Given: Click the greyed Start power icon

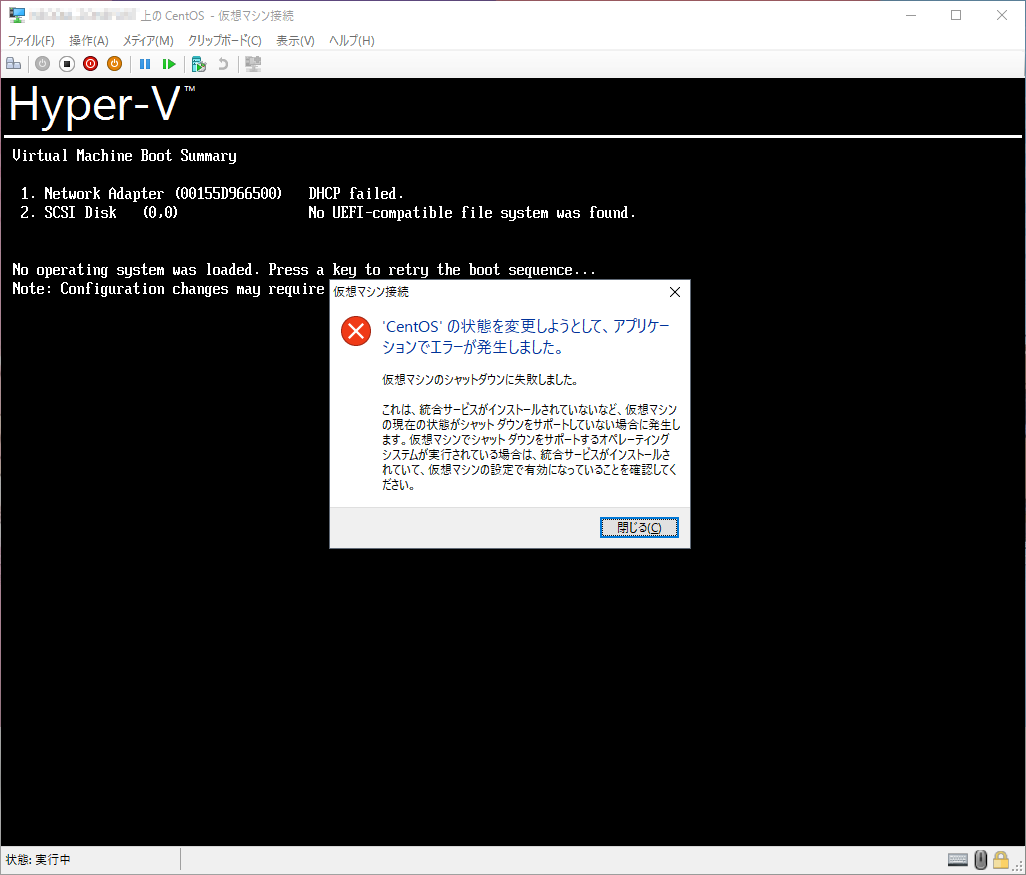Looking at the screenshot, I should pyautogui.click(x=43, y=64).
